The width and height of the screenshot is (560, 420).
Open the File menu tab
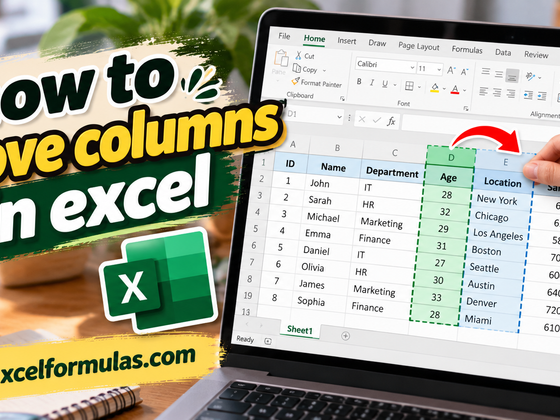284,36
